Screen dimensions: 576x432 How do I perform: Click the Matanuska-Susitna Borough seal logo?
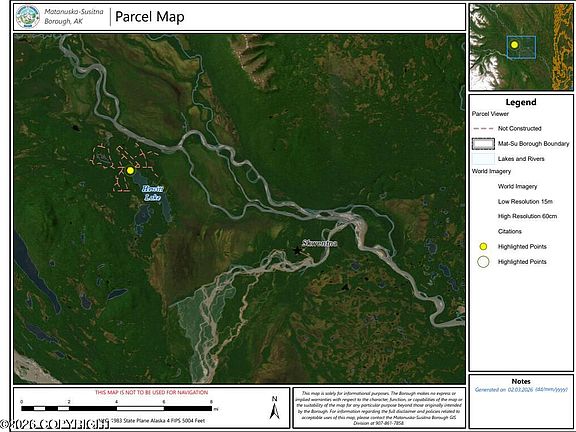click(28, 17)
